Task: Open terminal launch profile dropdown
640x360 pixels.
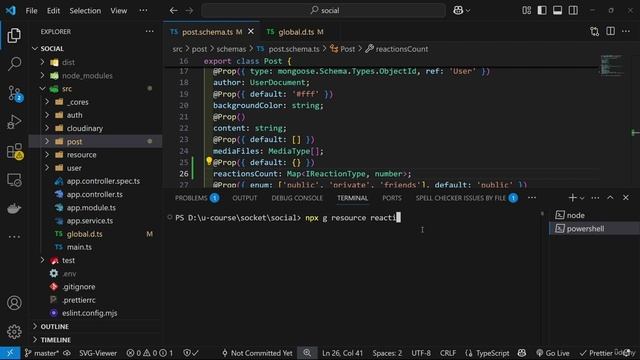Action: (582, 198)
